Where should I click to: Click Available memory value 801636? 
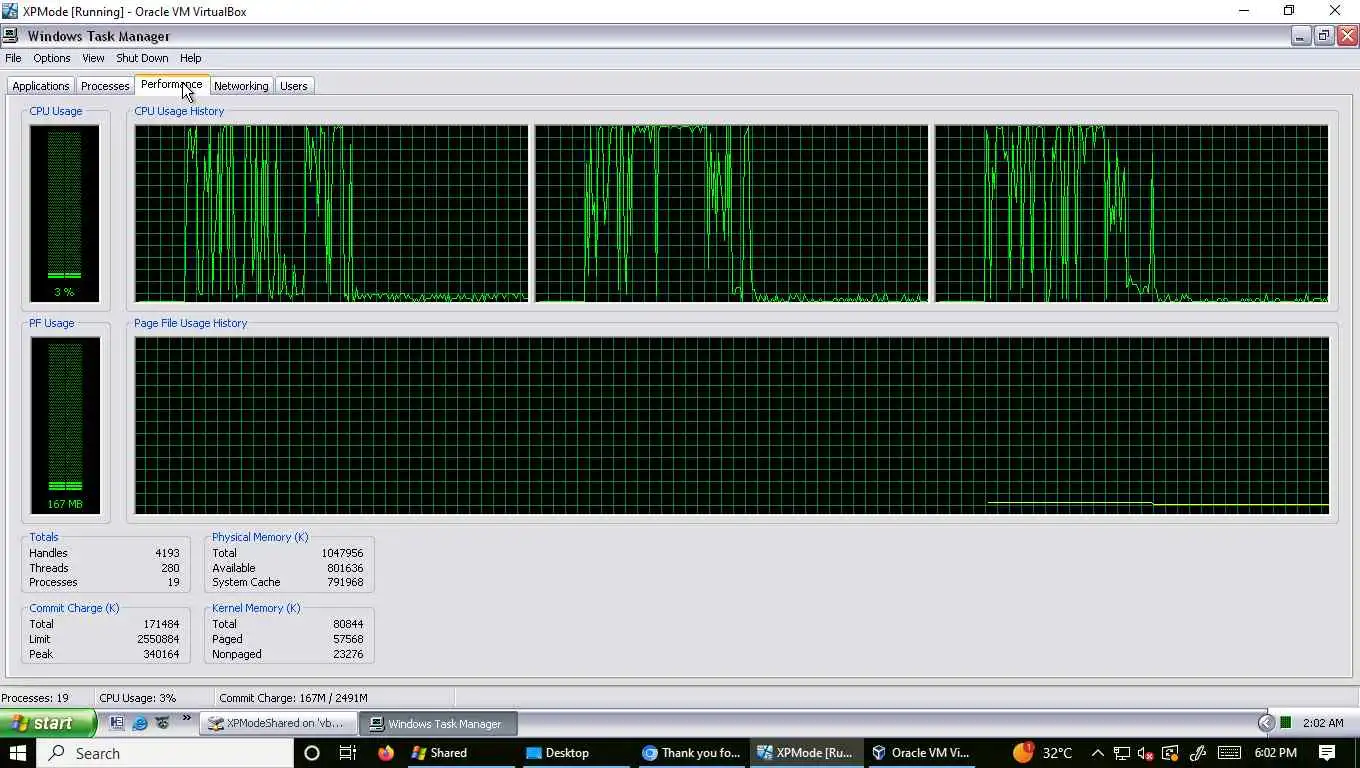point(345,568)
